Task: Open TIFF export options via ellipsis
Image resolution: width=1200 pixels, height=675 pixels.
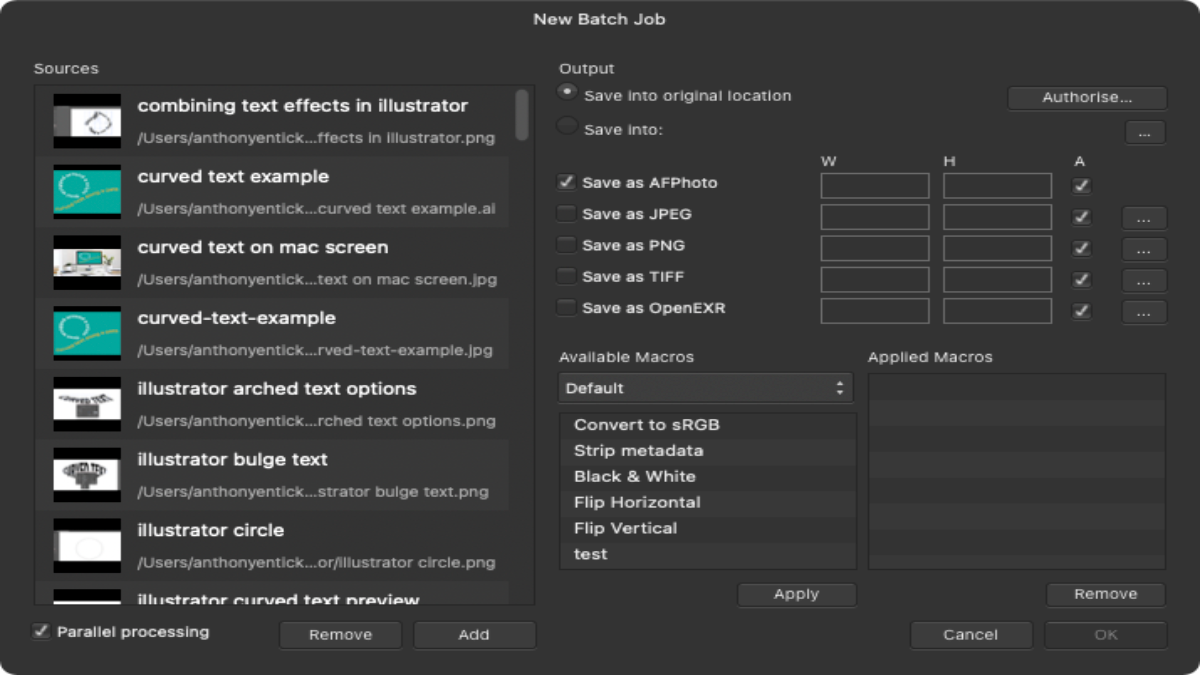Action: (1143, 279)
